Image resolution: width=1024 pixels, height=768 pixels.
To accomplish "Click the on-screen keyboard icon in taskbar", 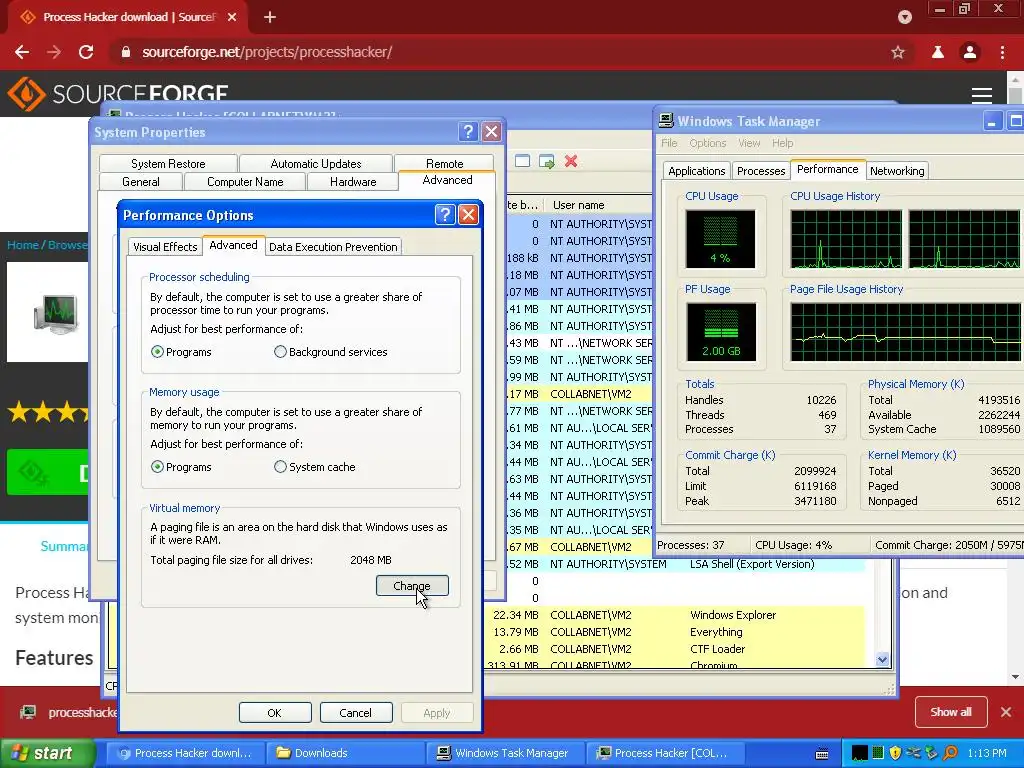I will click(822, 754).
